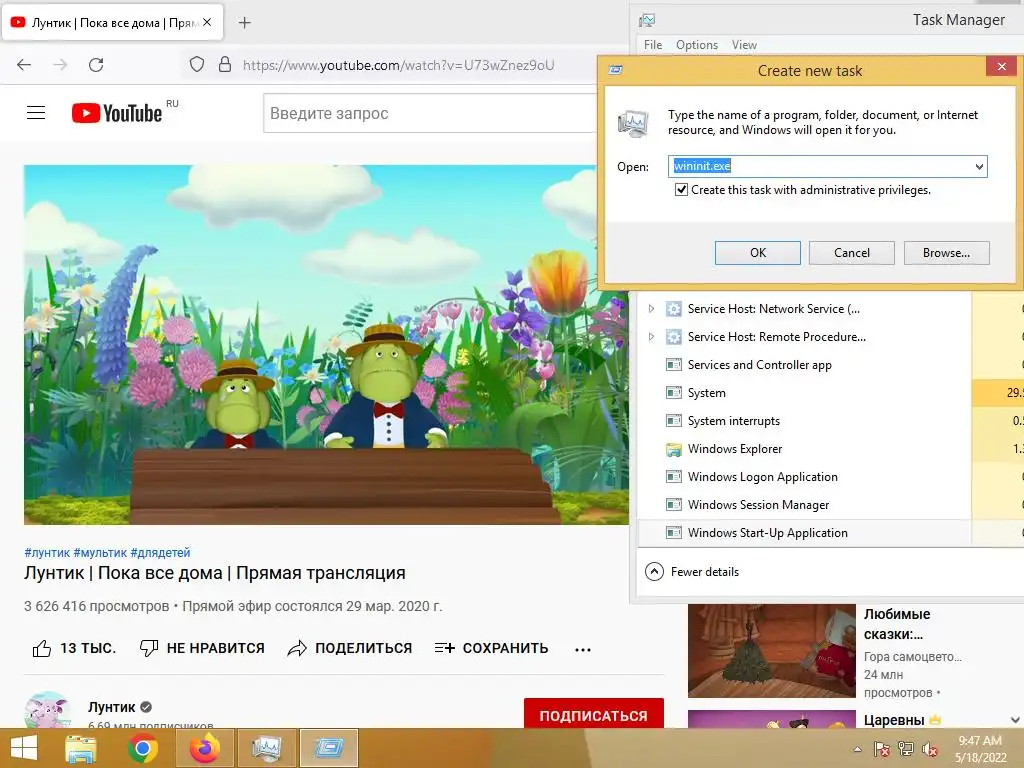Screen dimensions: 1024x768
Task: Click the Task Manager taskbar icon
Action: (x=266, y=748)
